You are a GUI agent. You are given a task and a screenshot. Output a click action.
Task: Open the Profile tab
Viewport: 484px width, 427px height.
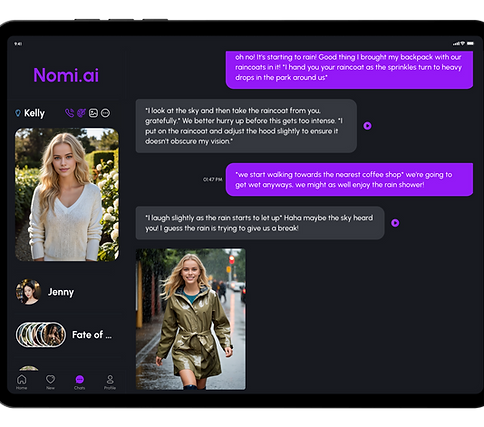pyautogui.click(x=110, y=382)
